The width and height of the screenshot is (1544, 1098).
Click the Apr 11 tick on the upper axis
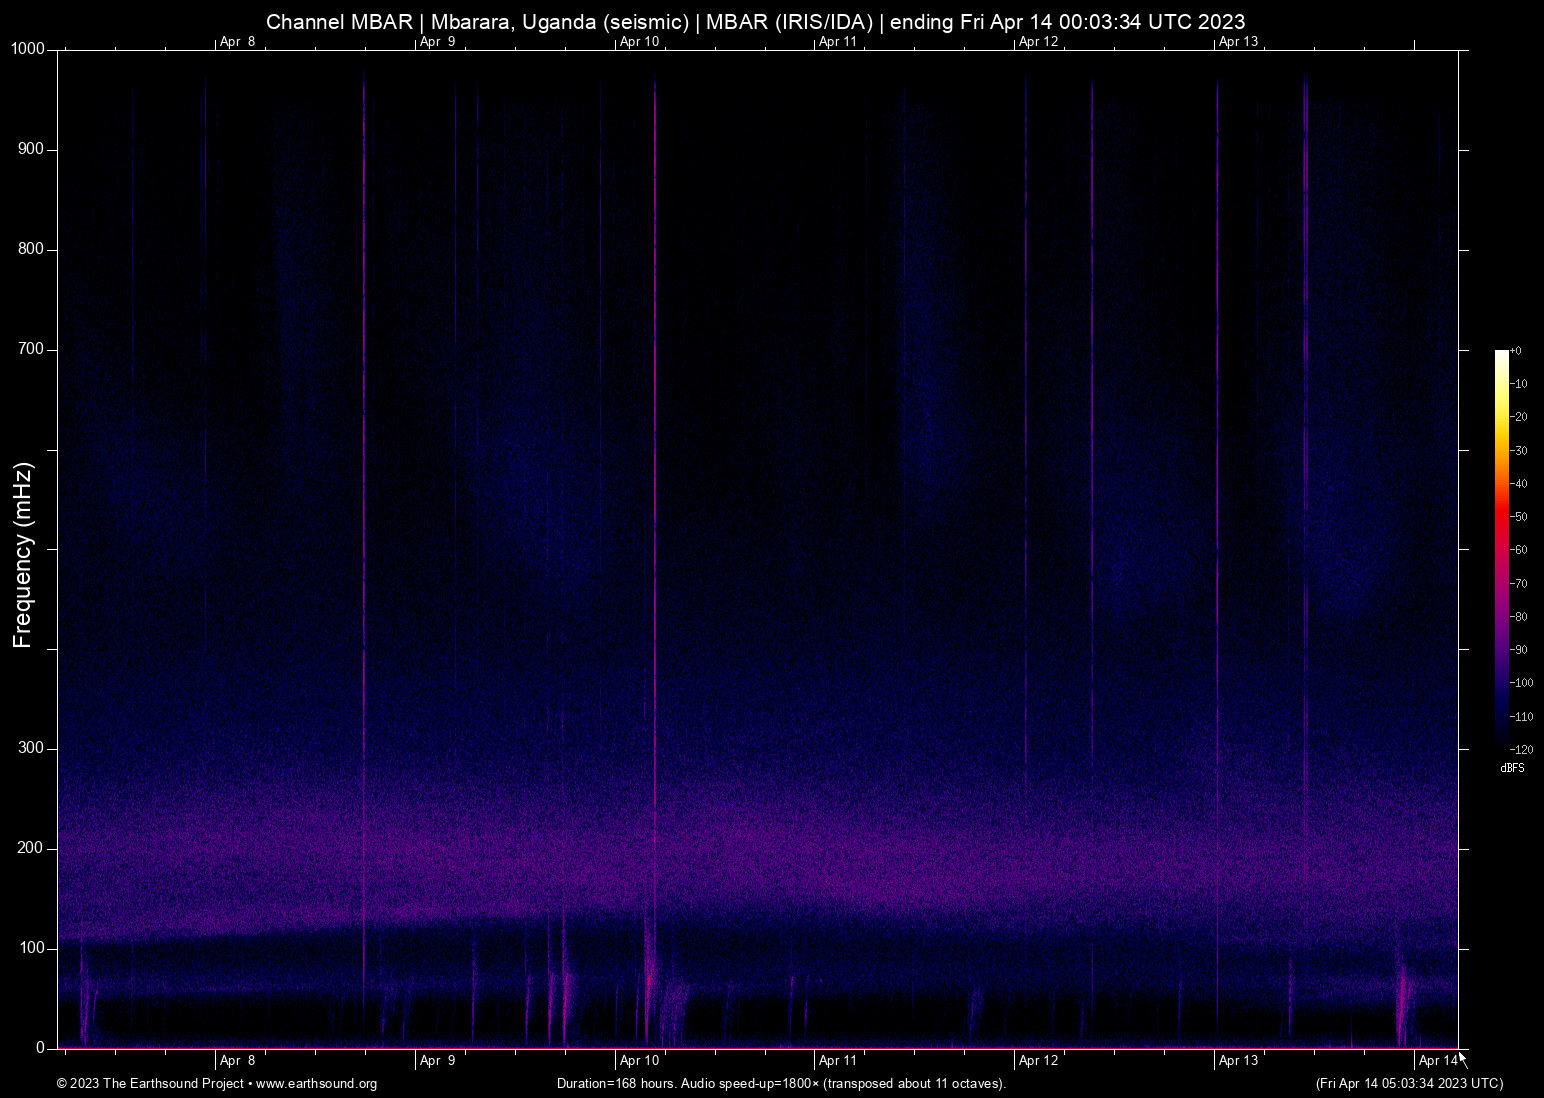coord(837,42)
